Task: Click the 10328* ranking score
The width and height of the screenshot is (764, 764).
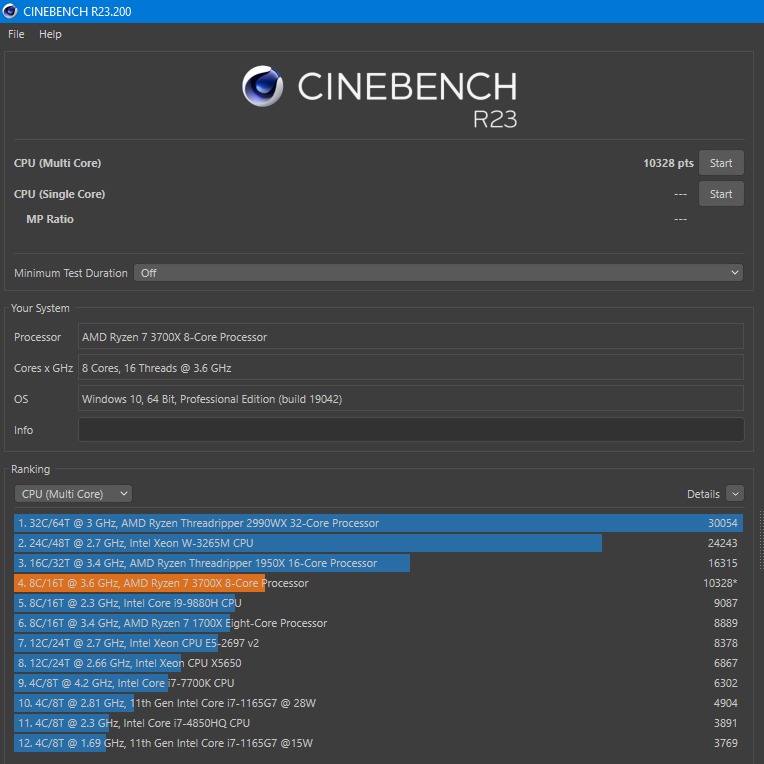Action: coord(720,583)
